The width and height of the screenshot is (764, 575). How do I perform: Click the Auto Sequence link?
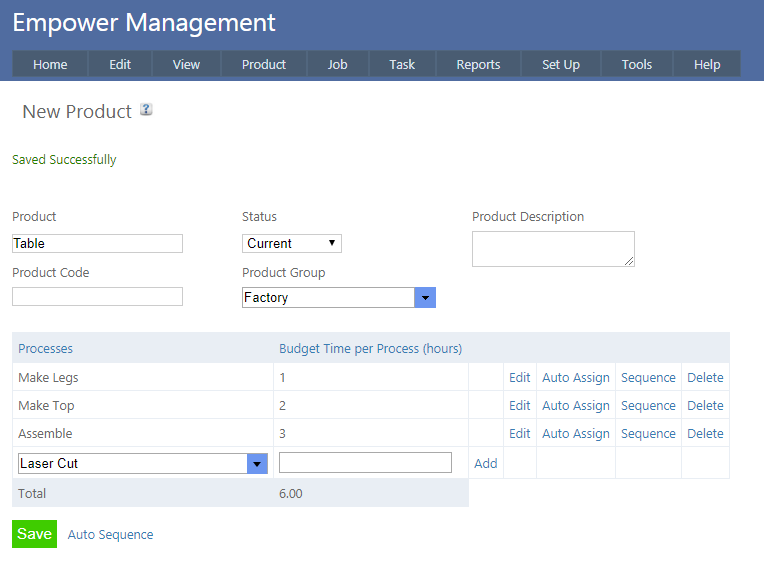[110, 535]
